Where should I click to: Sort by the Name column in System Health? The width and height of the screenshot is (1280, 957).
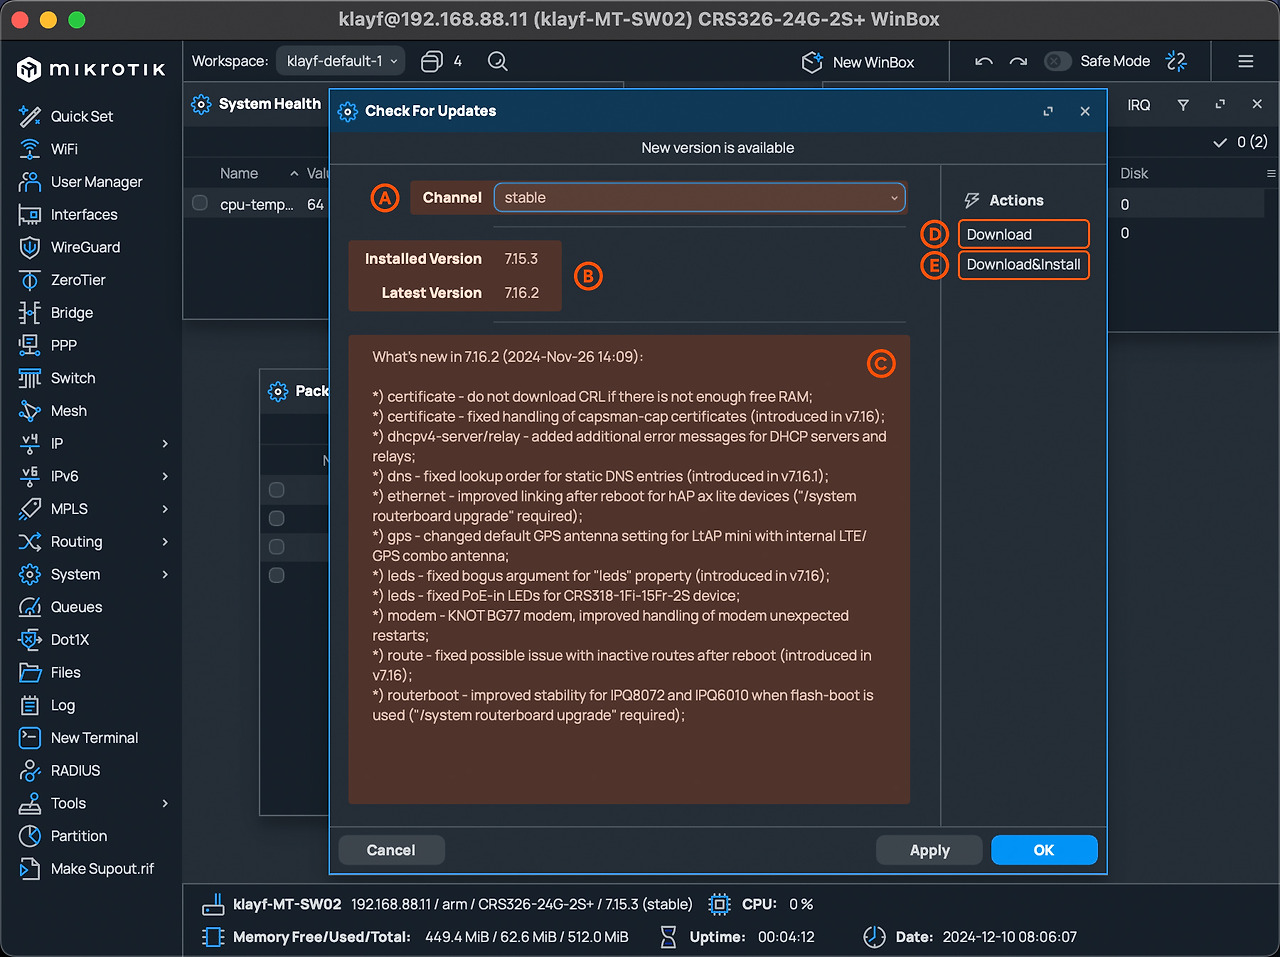click(x=239, y=173)
